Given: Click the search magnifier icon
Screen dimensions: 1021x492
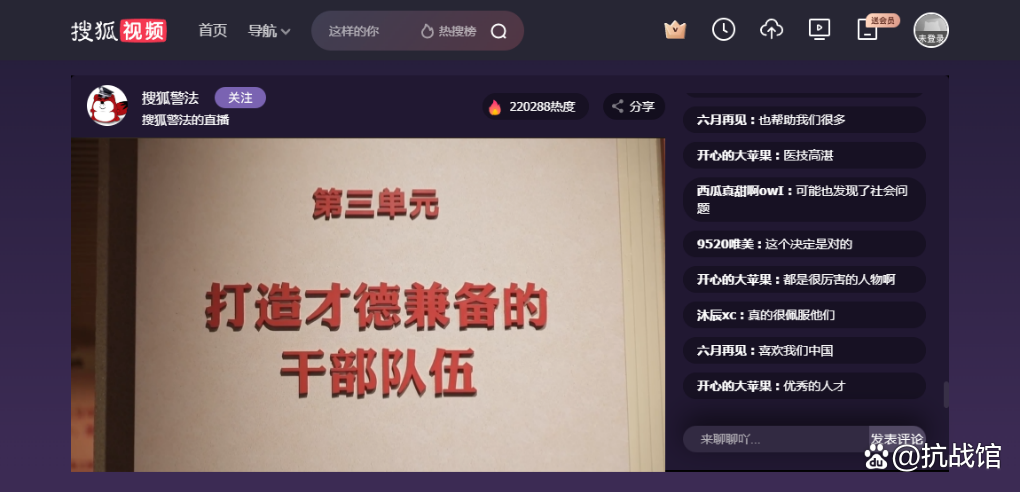Looking at the screenshot, I should point(499,31).
